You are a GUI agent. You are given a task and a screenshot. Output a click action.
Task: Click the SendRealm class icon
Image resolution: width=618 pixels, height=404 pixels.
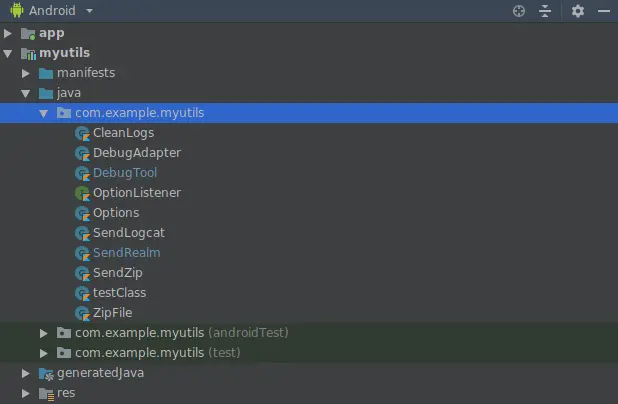point(83,253)
